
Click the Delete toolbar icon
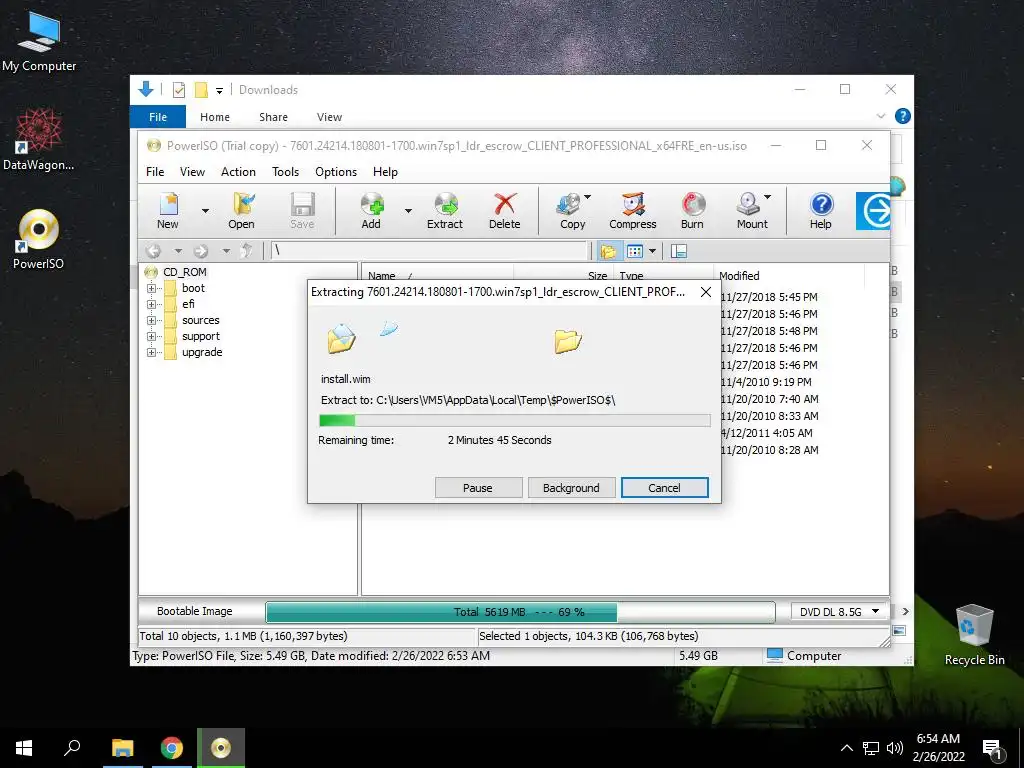(505, 210)
